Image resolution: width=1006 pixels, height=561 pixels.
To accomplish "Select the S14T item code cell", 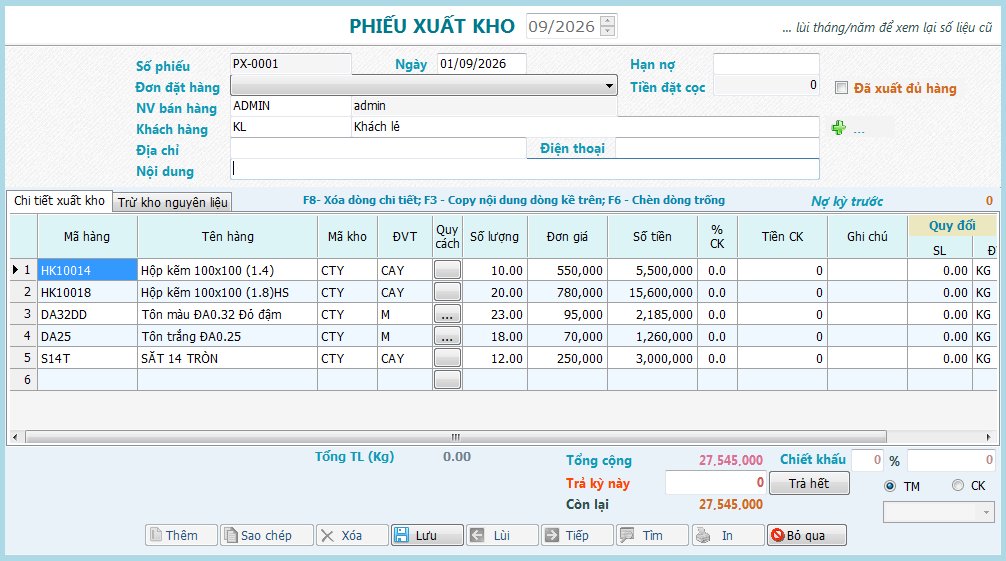I will pos(88,358).
